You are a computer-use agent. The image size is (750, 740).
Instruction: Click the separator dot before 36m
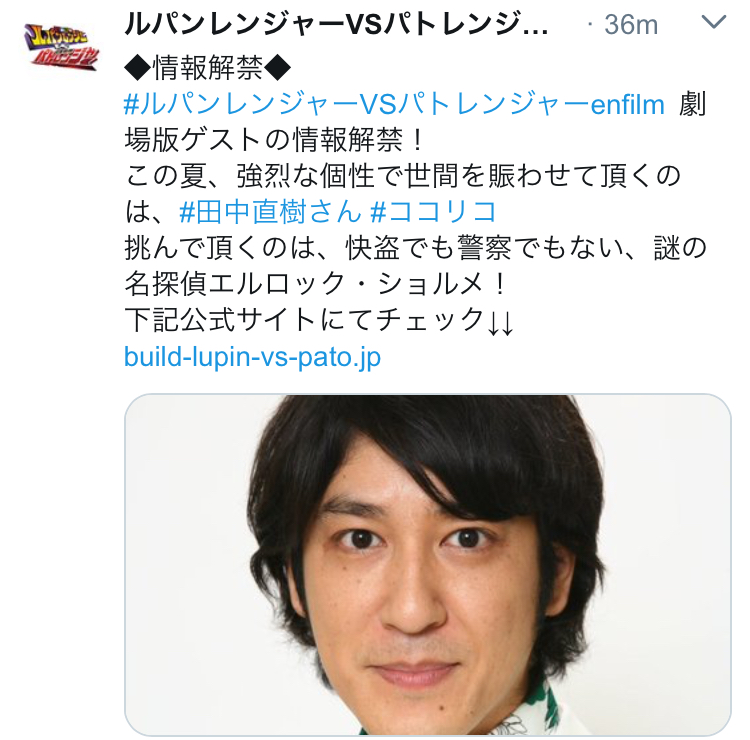[x=589, y=24]
